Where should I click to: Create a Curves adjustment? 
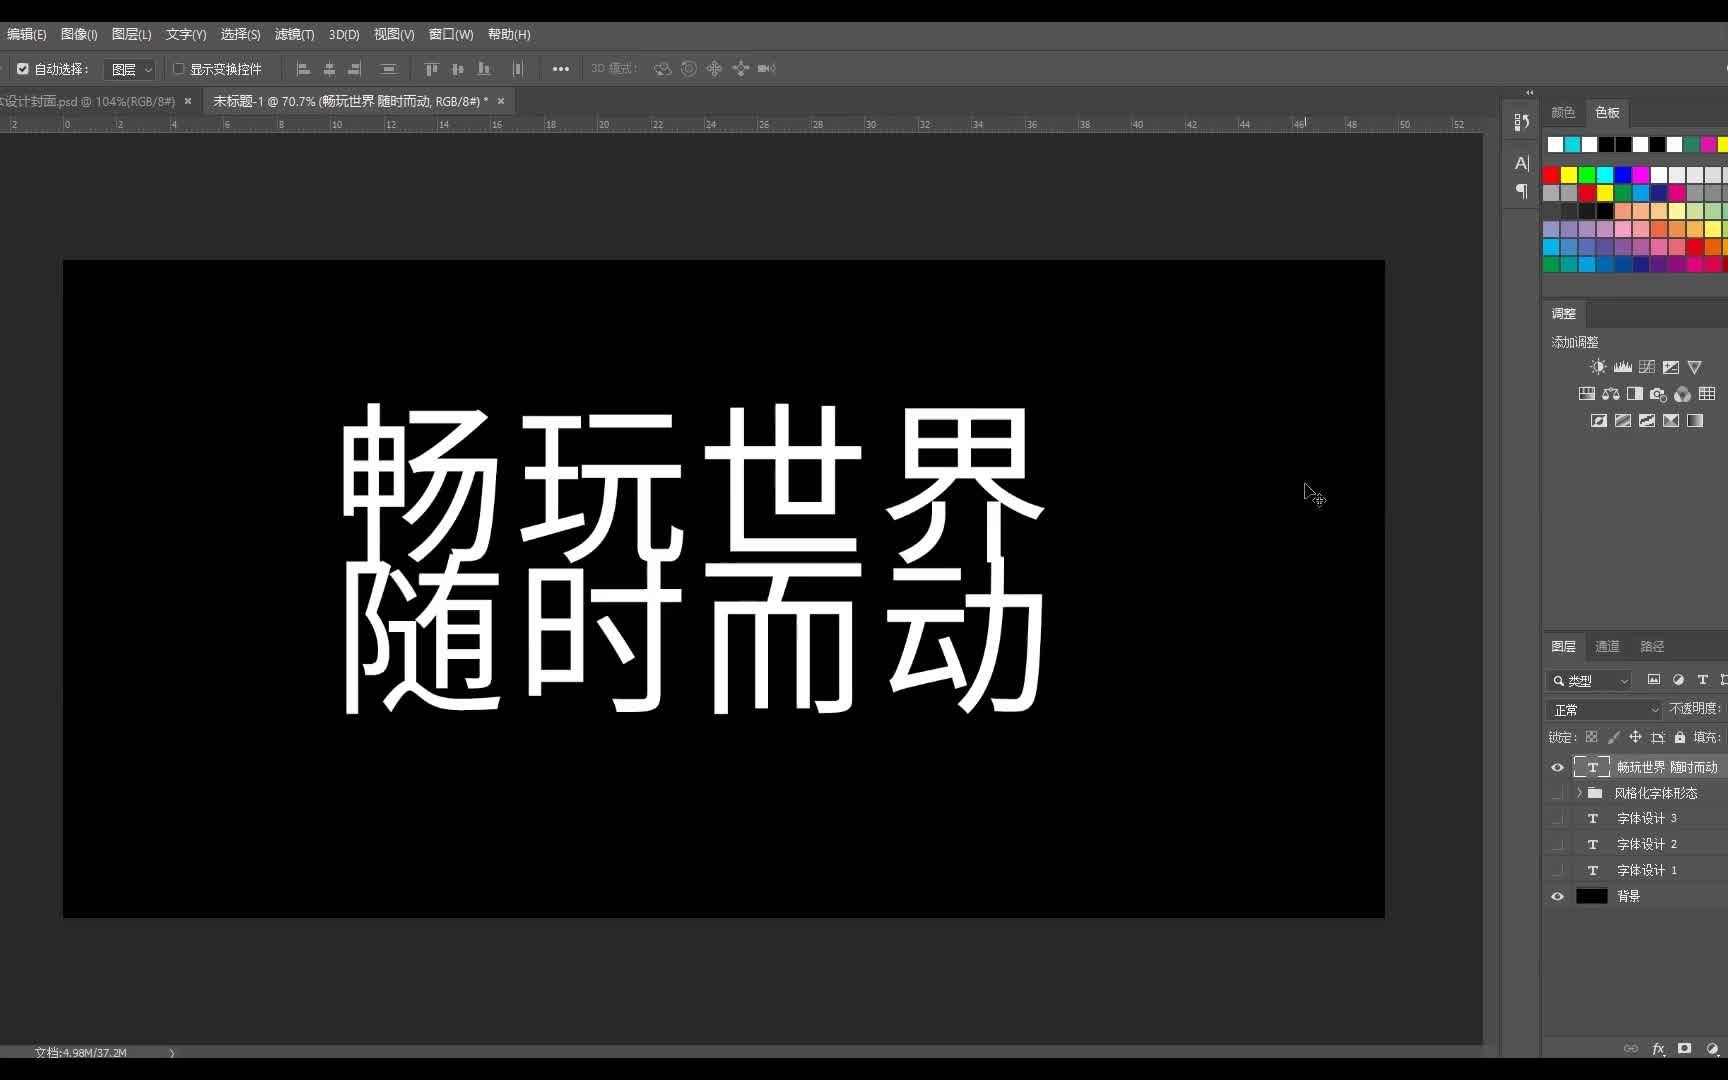(1646, 366)
